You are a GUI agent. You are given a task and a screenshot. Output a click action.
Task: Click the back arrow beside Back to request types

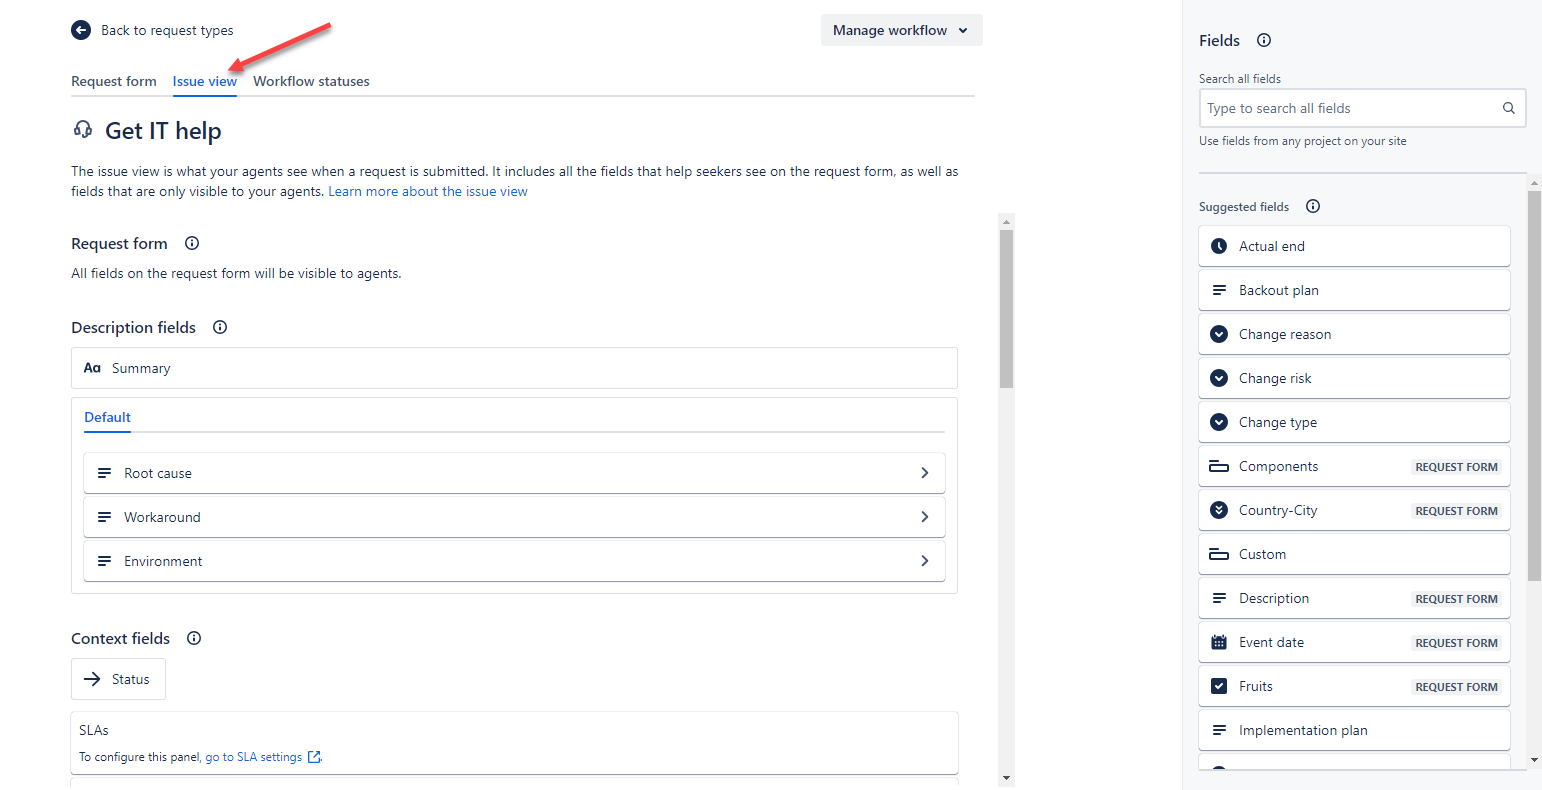pos(81,30)
